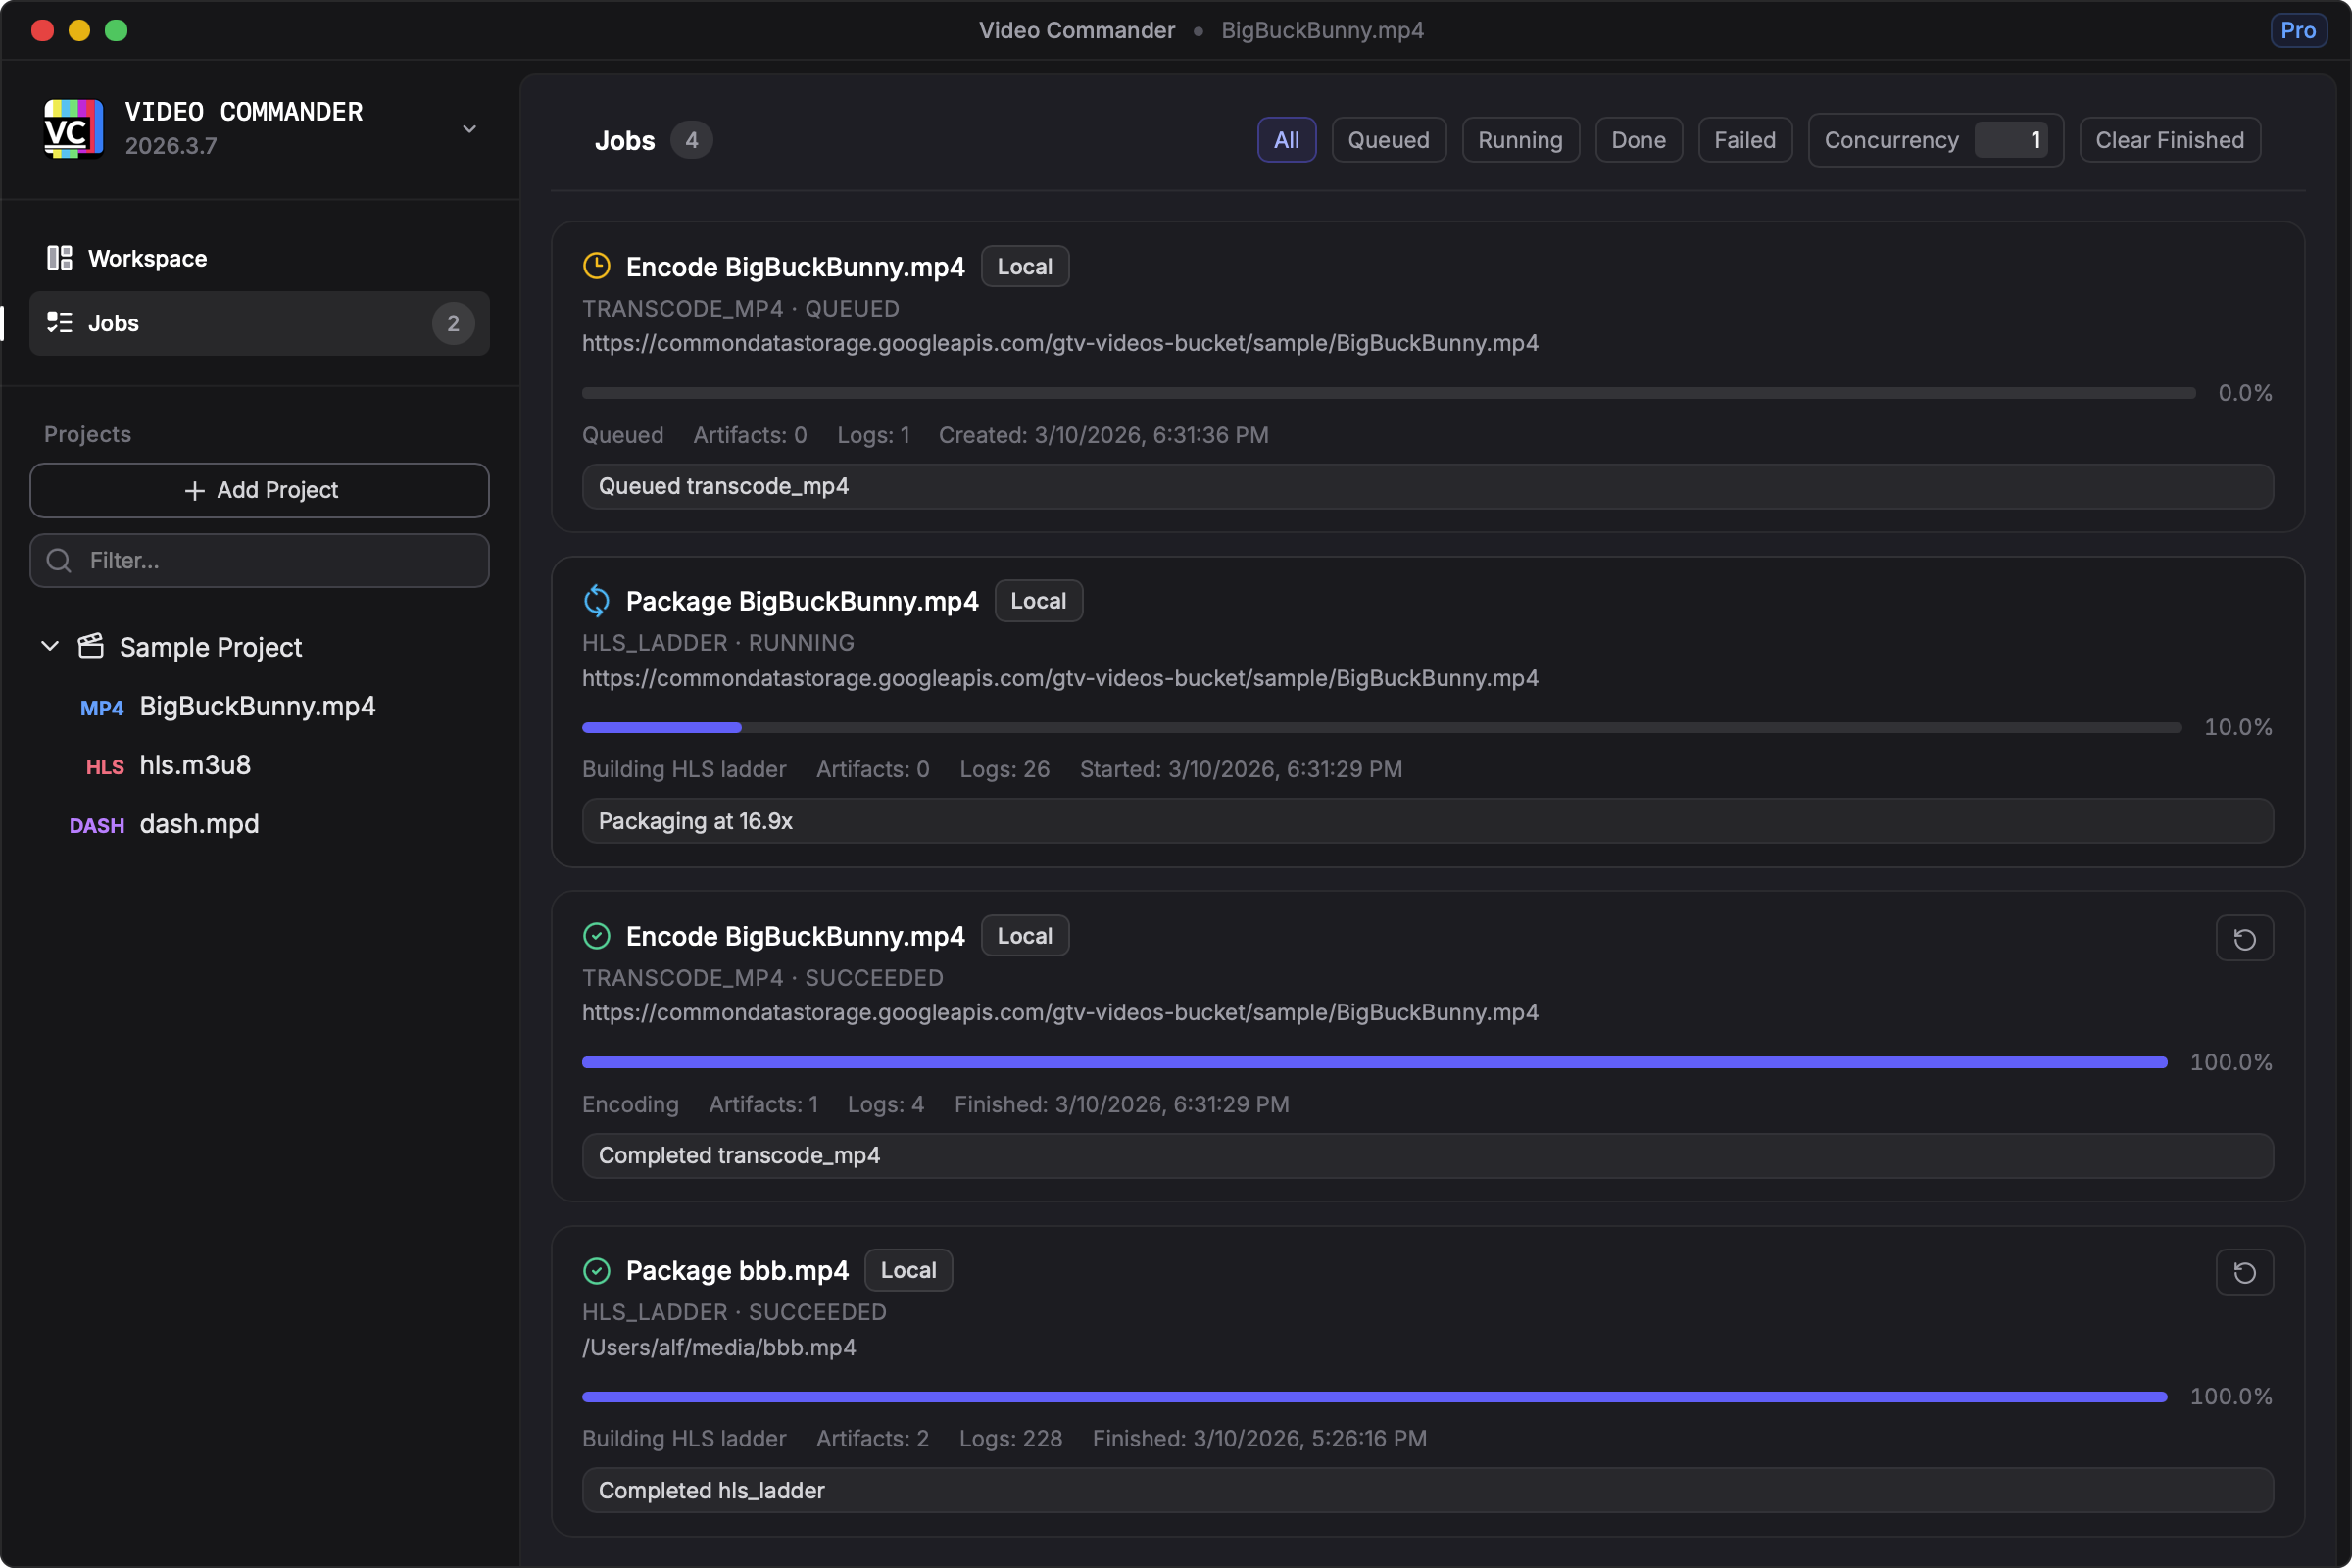This screenshot has width=2352, height=1568.
Task: Click inside the project Filter field
Action: [259, 561]
